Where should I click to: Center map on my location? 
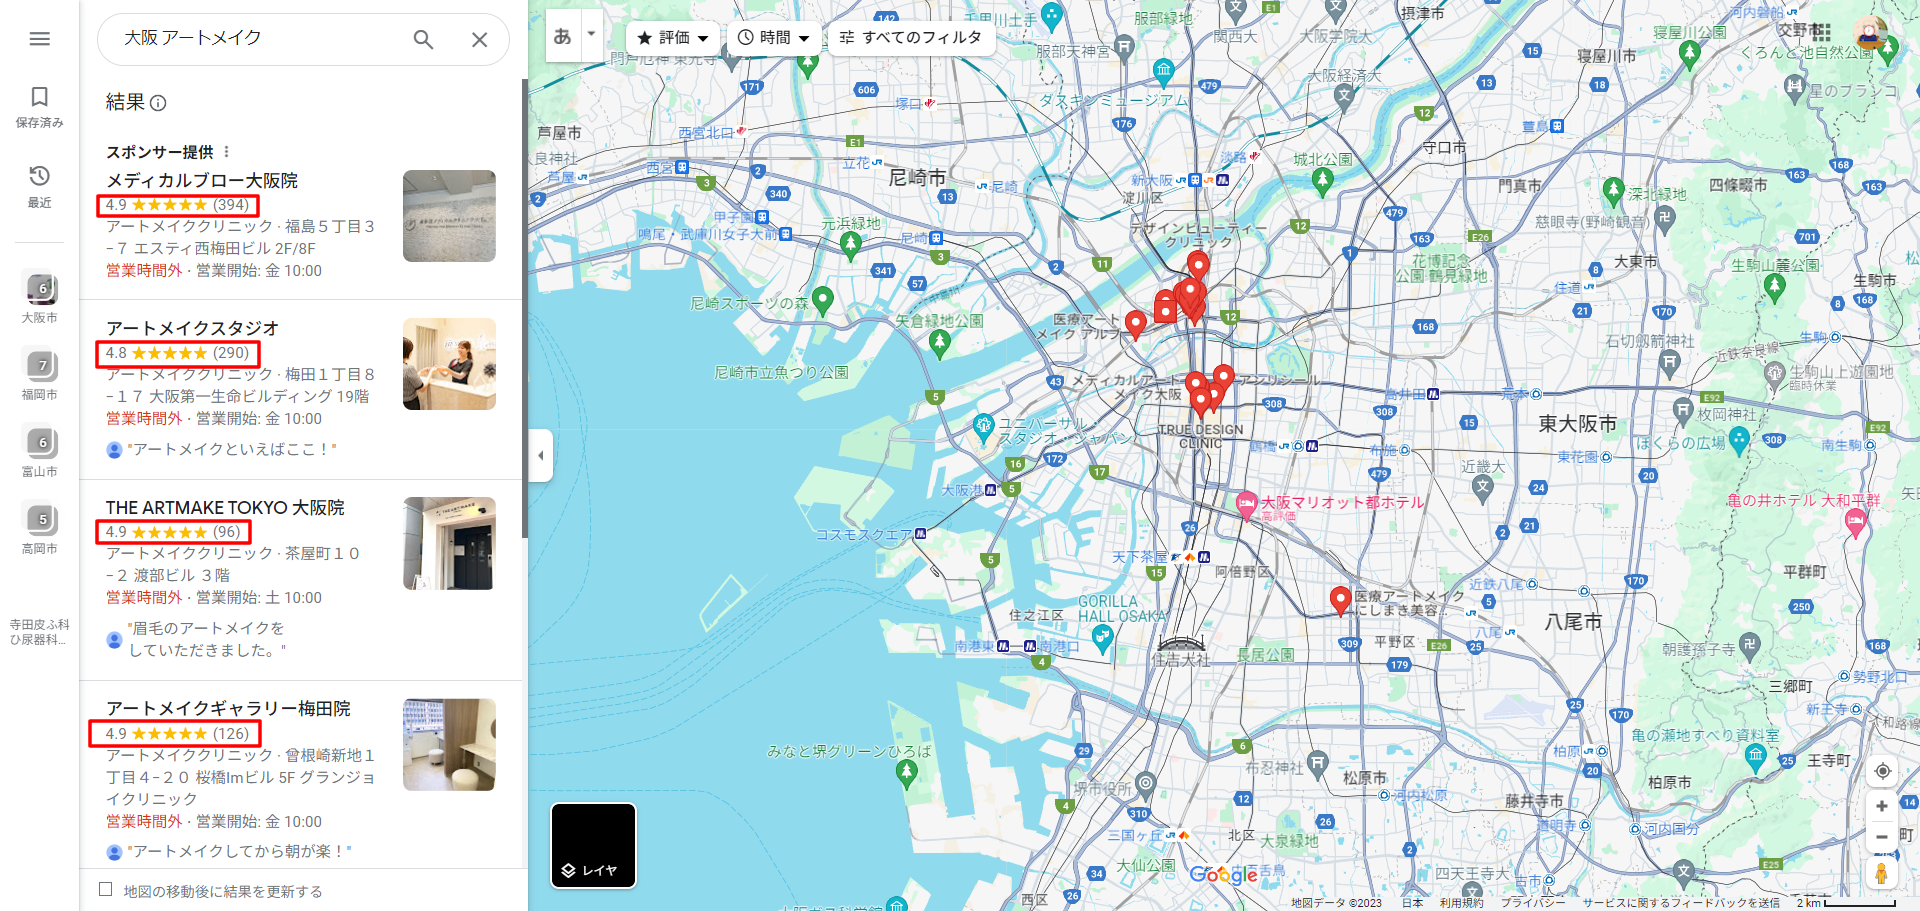point(1882,771)
